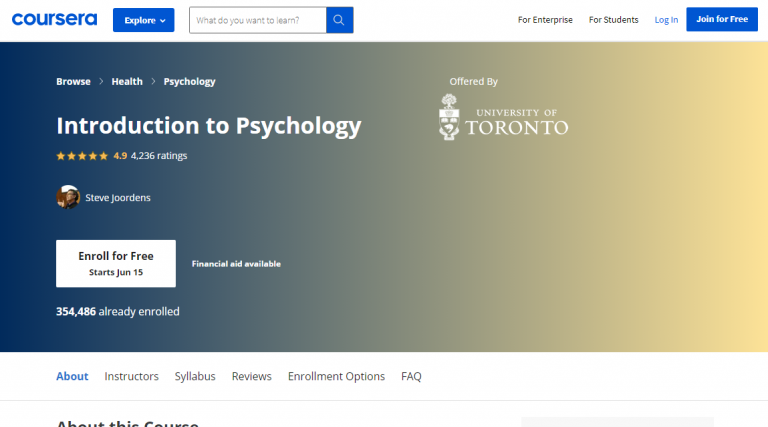
Task: Type in the 'What do you want to learn?' field
Action: click(x=258, y=20)
